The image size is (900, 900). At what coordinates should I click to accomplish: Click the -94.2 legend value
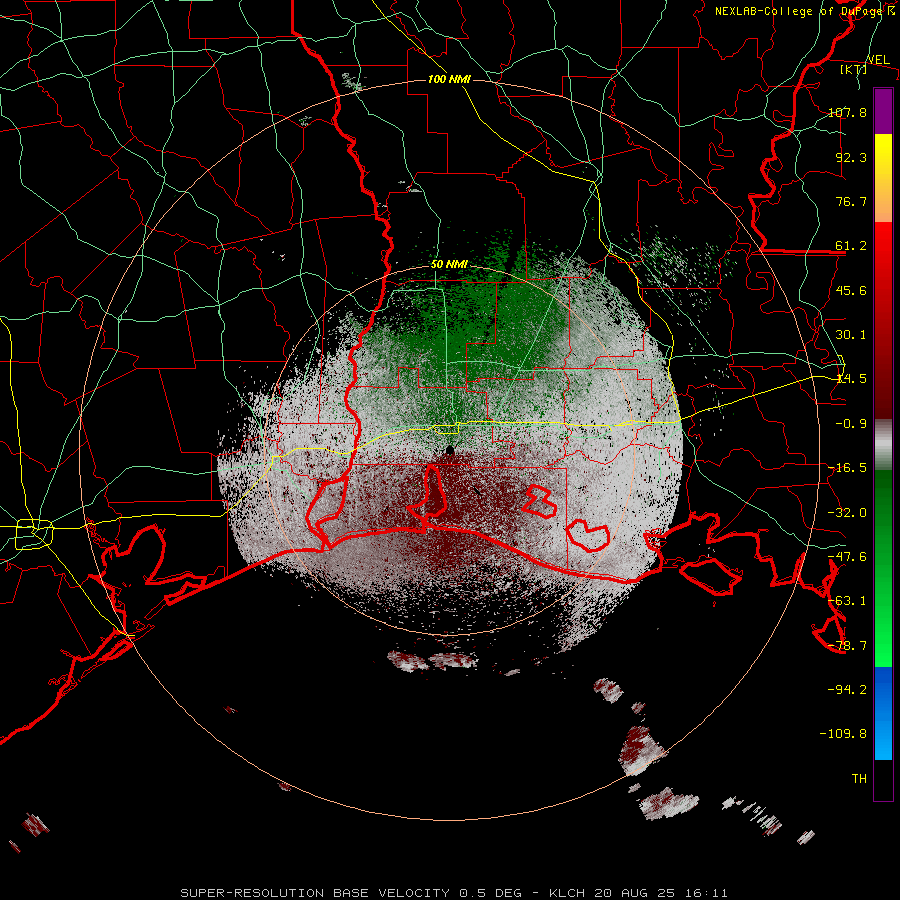point(847,690)
